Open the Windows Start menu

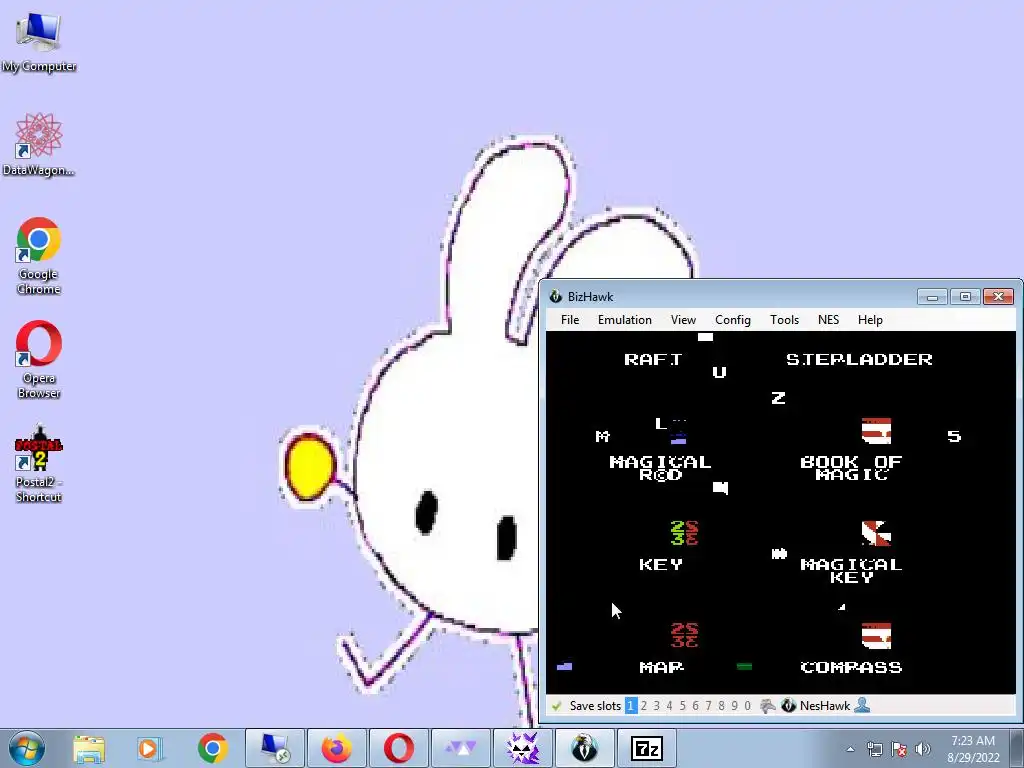click(27, 748)
